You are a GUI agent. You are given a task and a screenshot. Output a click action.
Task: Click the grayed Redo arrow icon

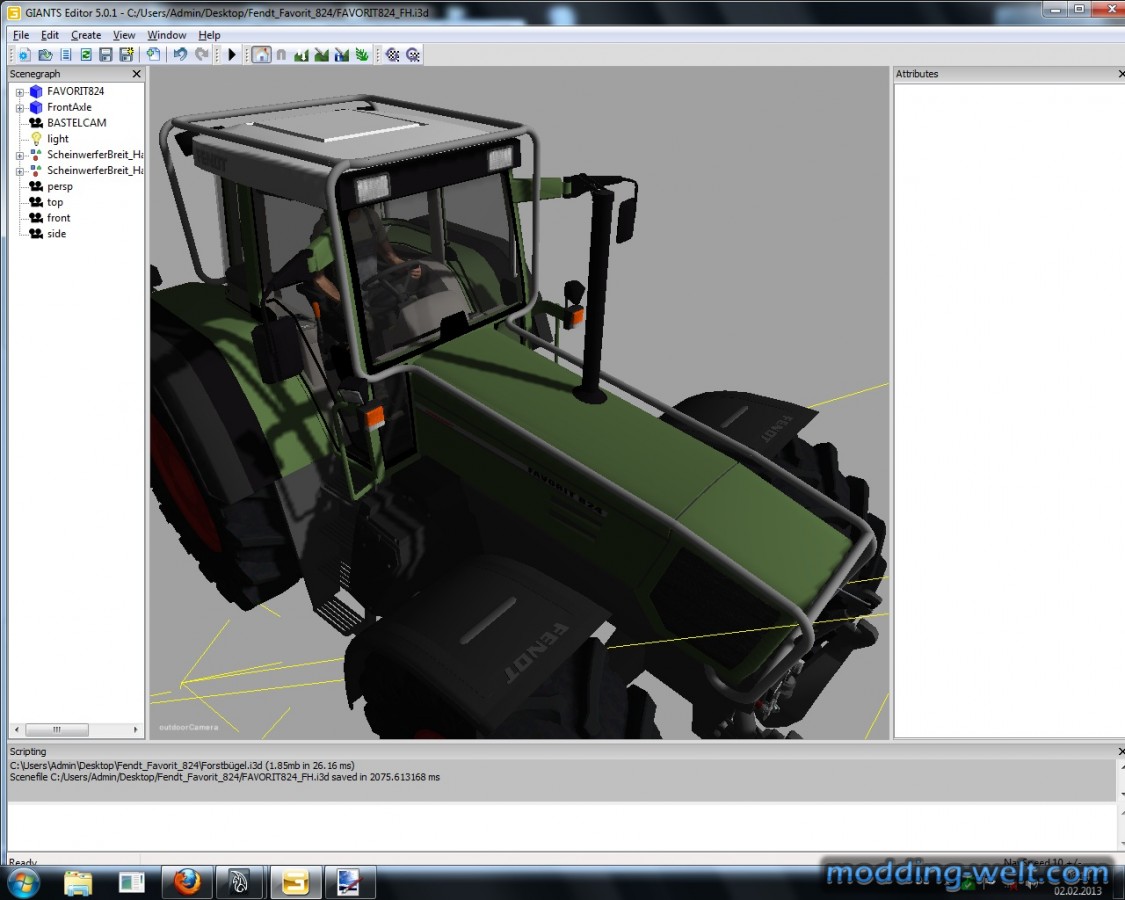202,55
